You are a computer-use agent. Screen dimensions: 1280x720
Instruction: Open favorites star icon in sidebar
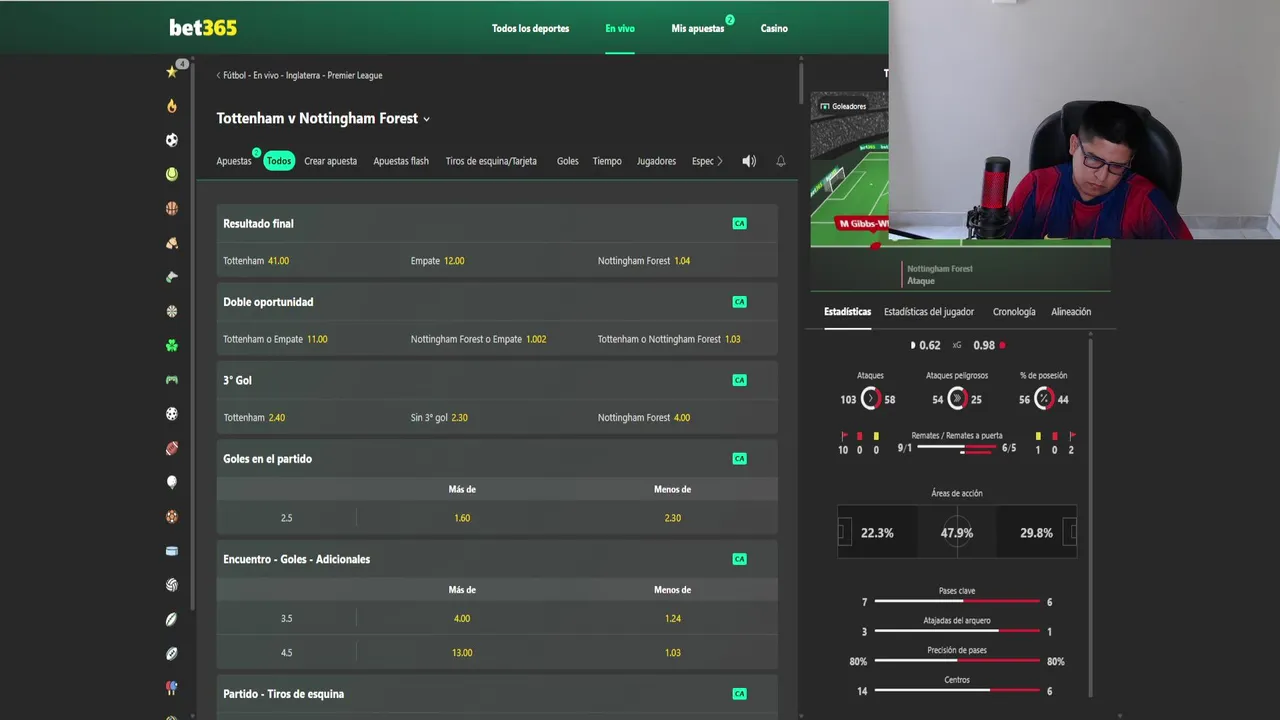172,72
